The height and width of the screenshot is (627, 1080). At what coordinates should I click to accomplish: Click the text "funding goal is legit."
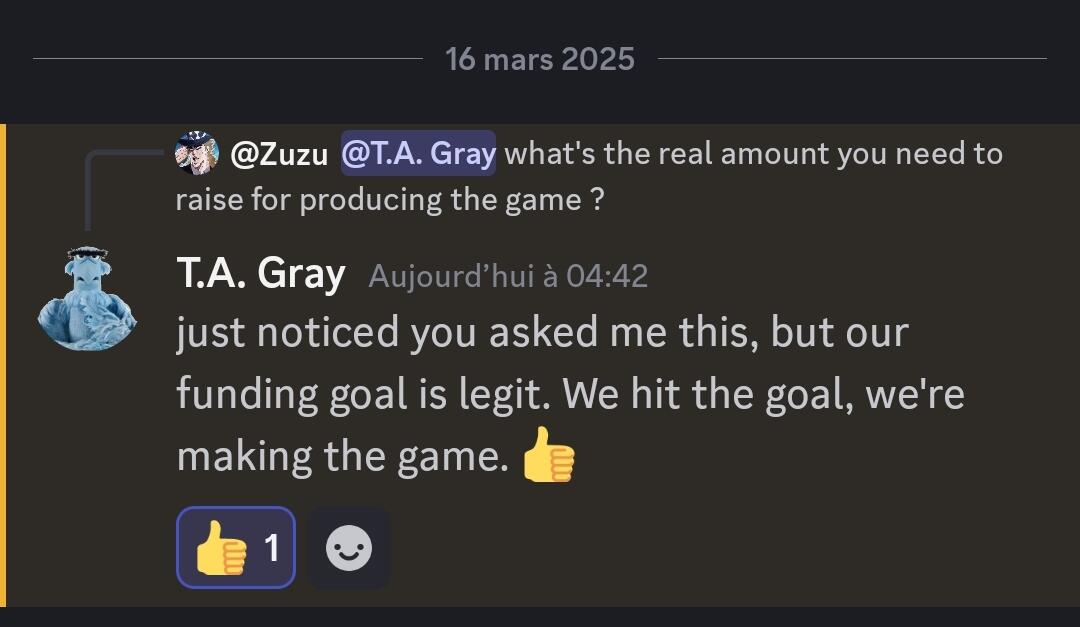364,395
